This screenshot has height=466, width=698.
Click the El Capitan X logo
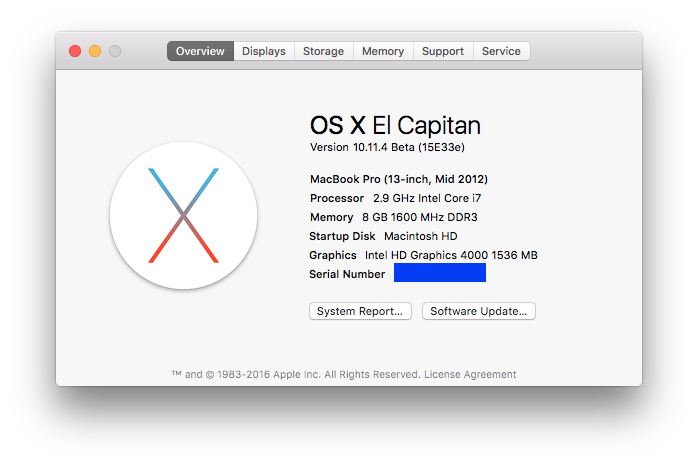coord(183,215)
